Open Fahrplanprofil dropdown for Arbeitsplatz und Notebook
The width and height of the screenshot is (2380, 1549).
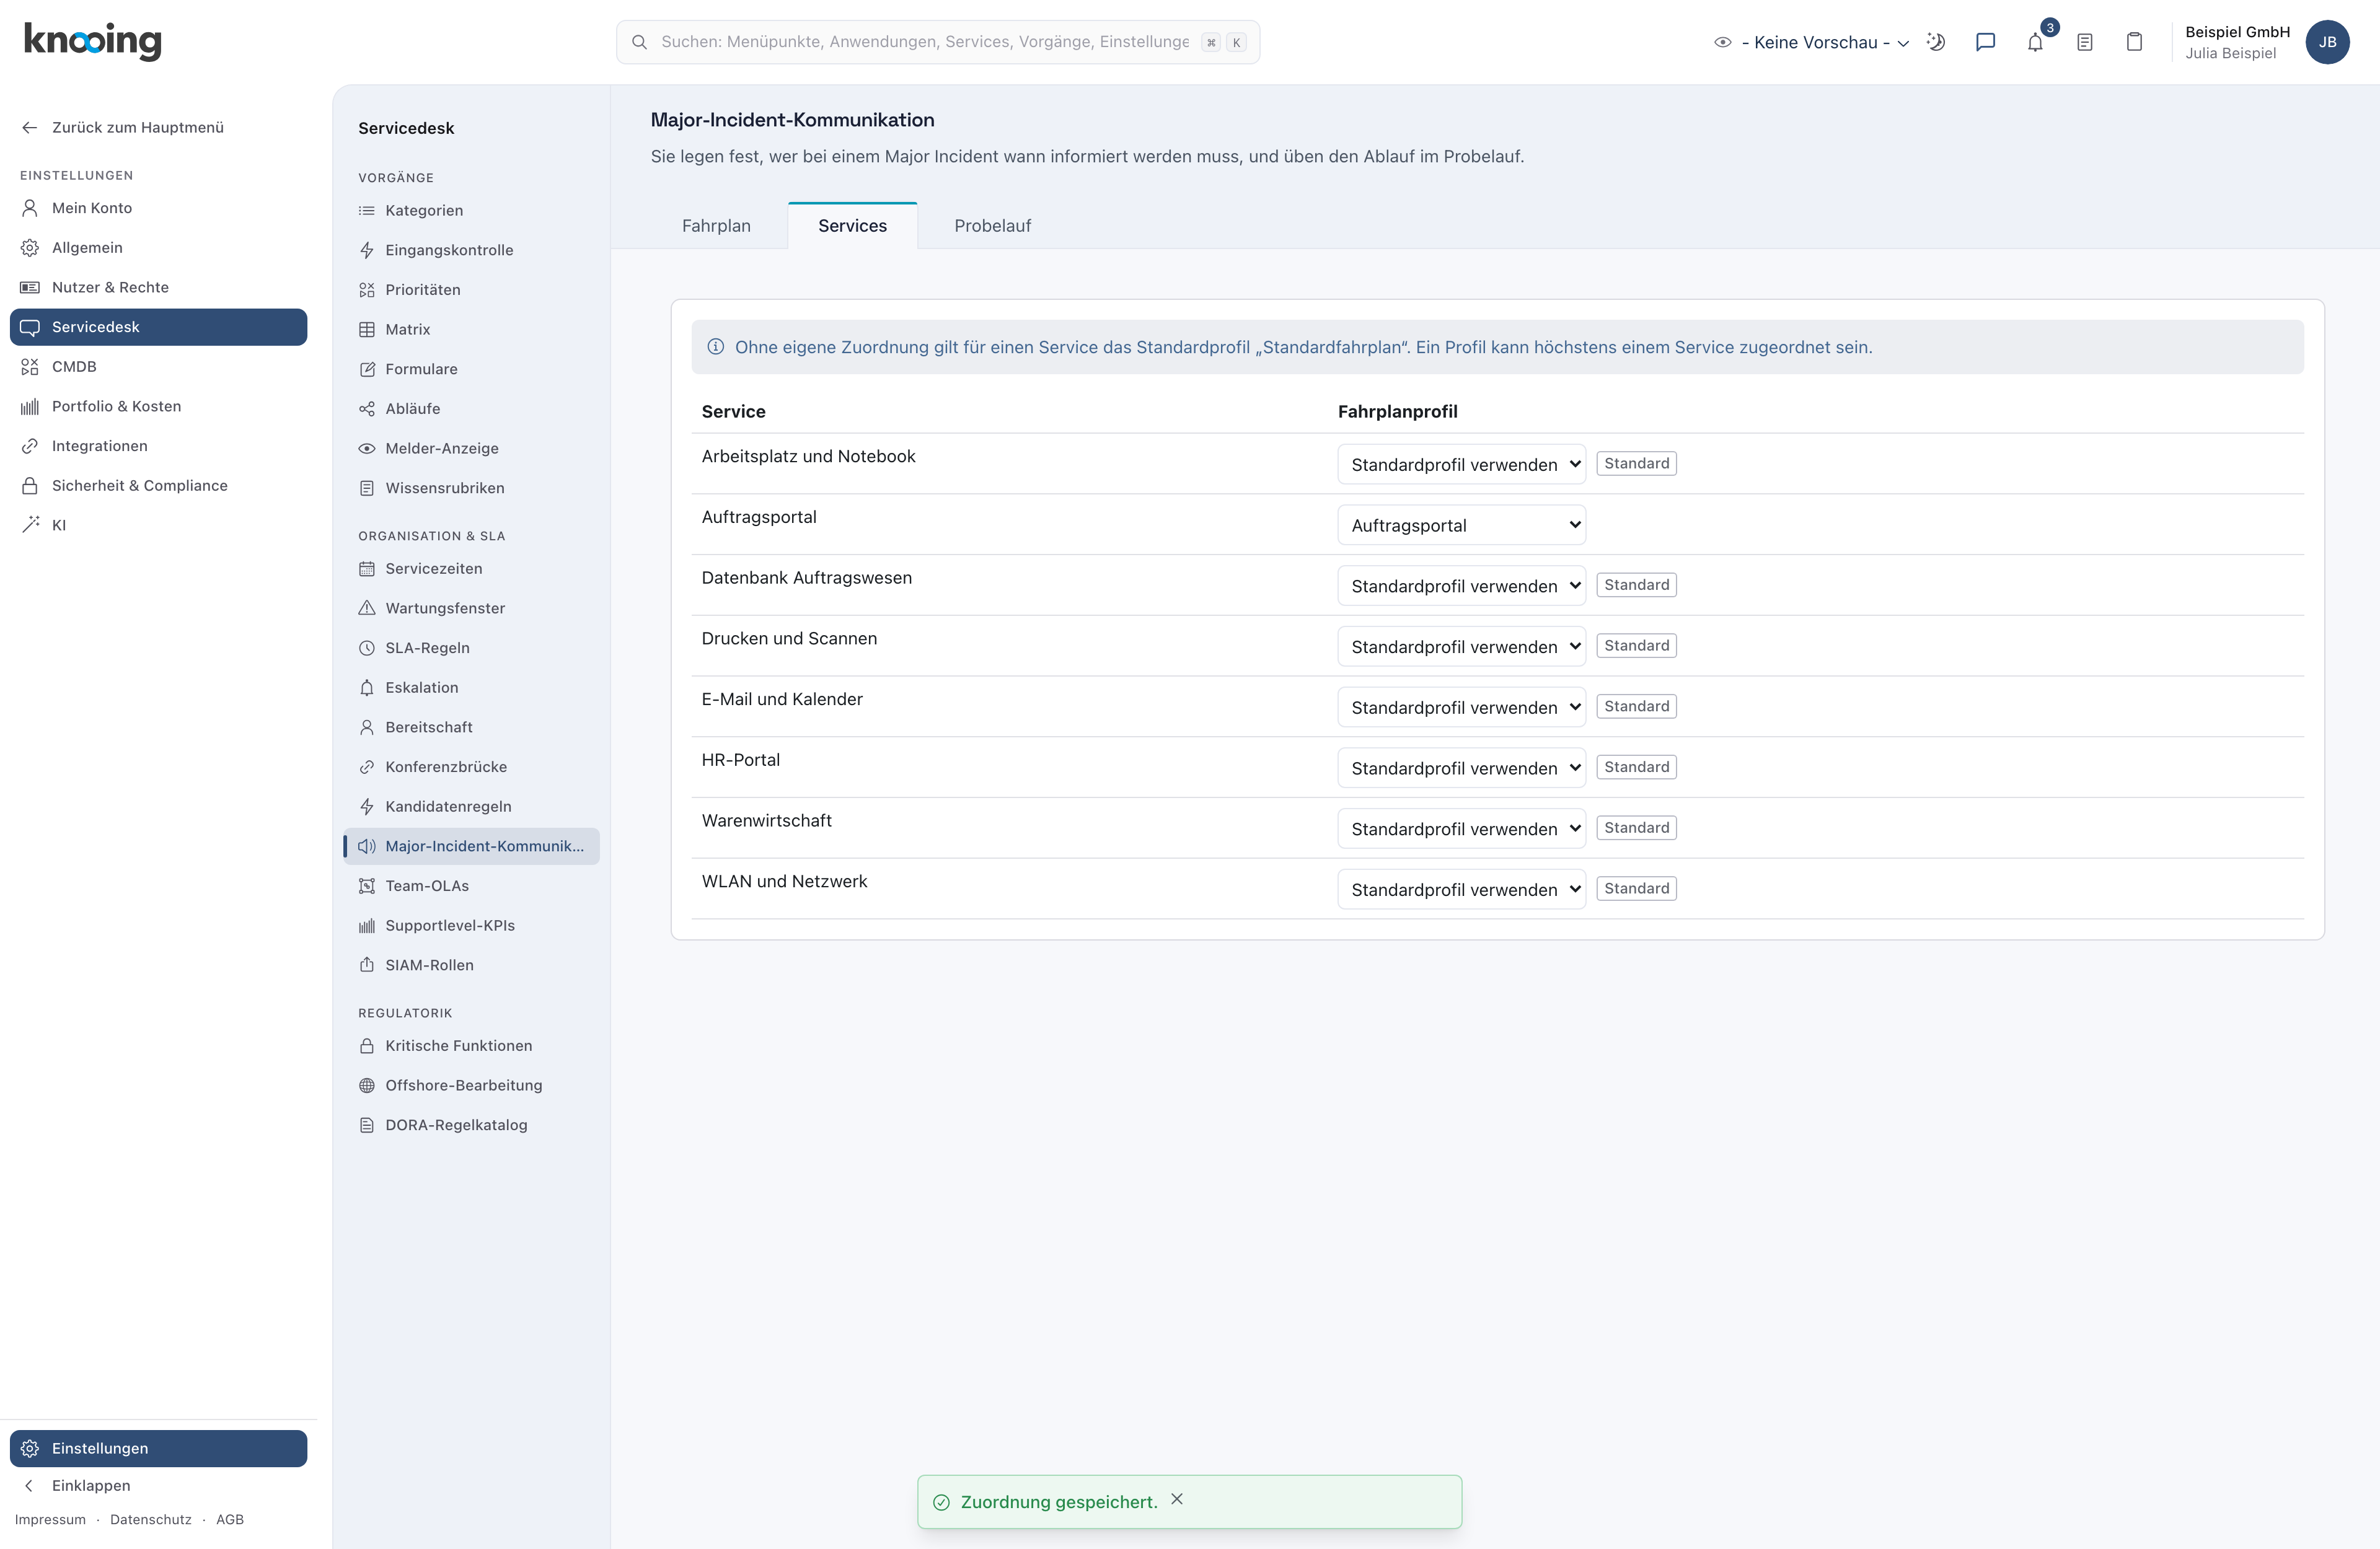point(1461,464)
